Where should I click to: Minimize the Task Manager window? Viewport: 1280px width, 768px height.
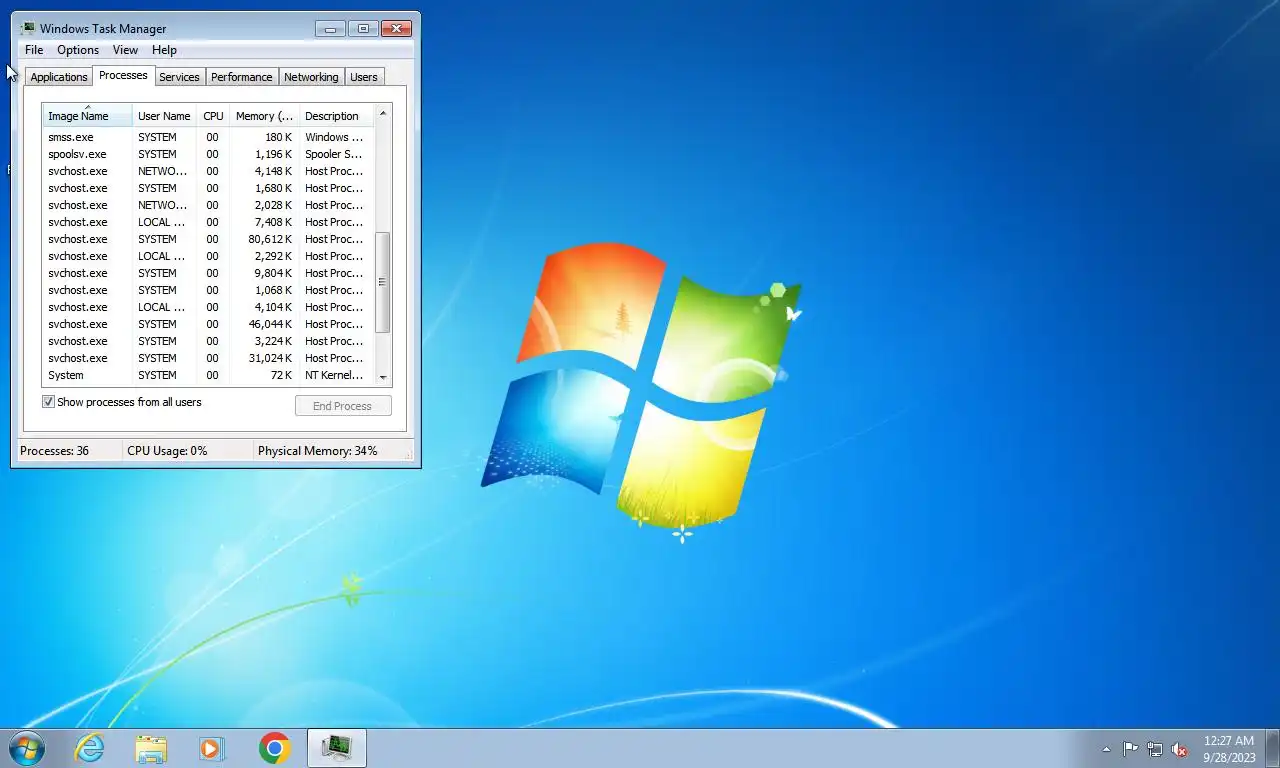click(330, 28)
